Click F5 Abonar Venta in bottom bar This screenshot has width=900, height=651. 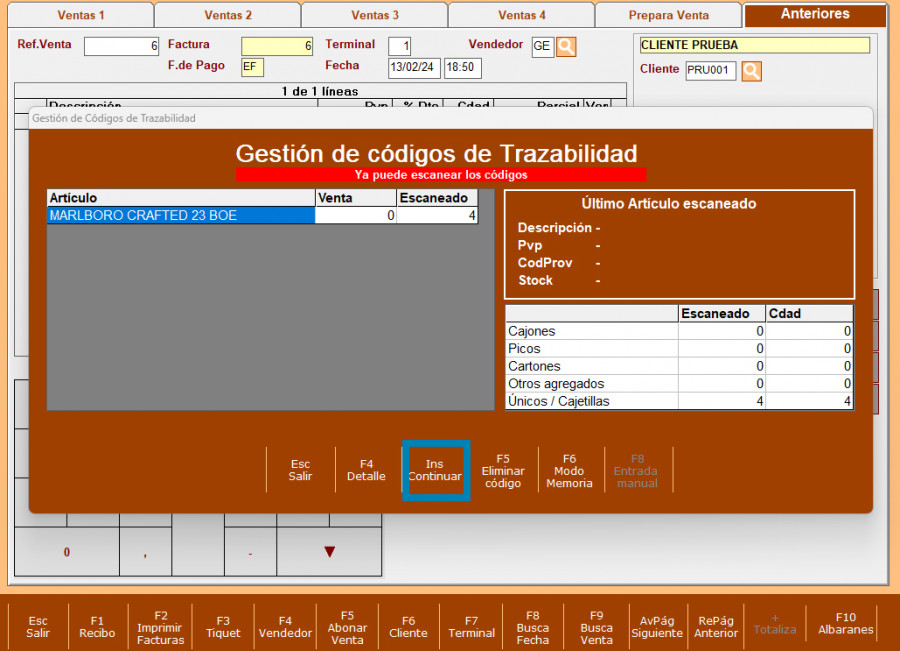(x=347, y=627)
